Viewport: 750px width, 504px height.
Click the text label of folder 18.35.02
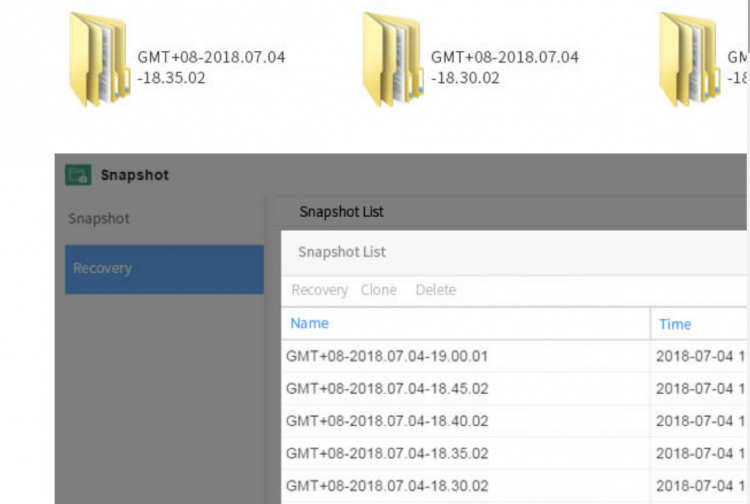(x=211, y=67)
